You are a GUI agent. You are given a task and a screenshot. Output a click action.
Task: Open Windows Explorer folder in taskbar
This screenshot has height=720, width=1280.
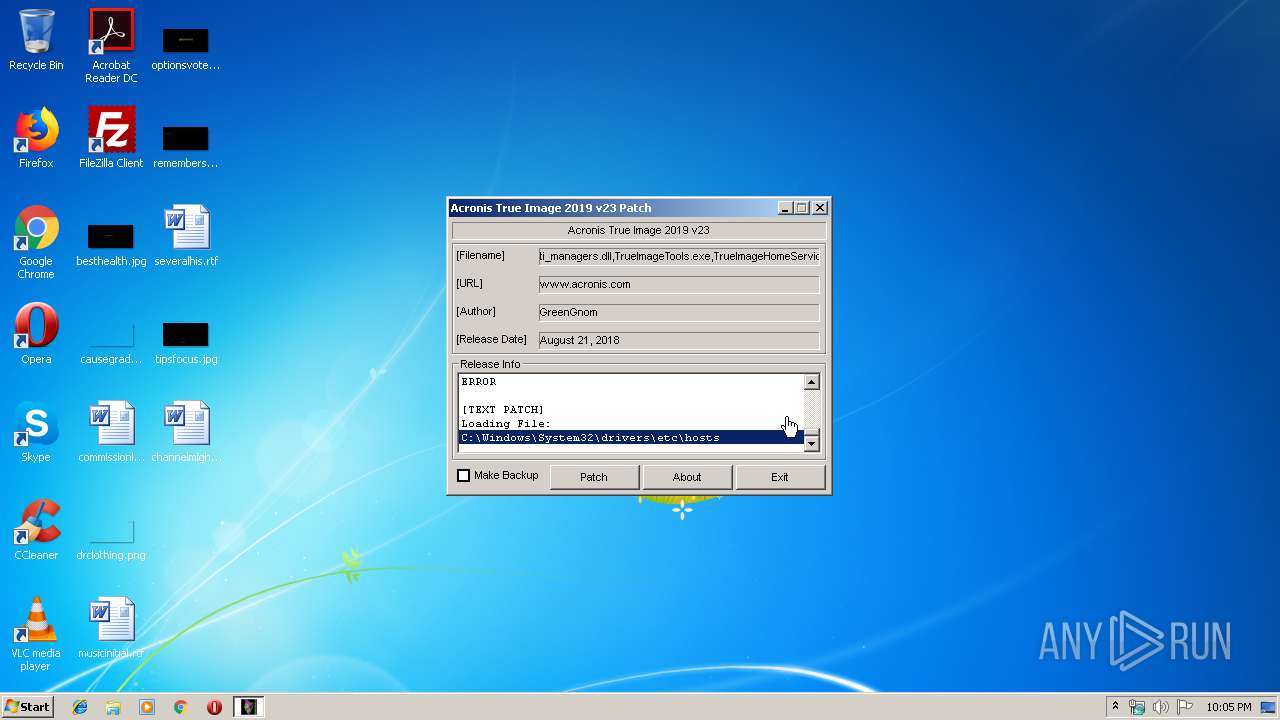click(x=113, y=707)
